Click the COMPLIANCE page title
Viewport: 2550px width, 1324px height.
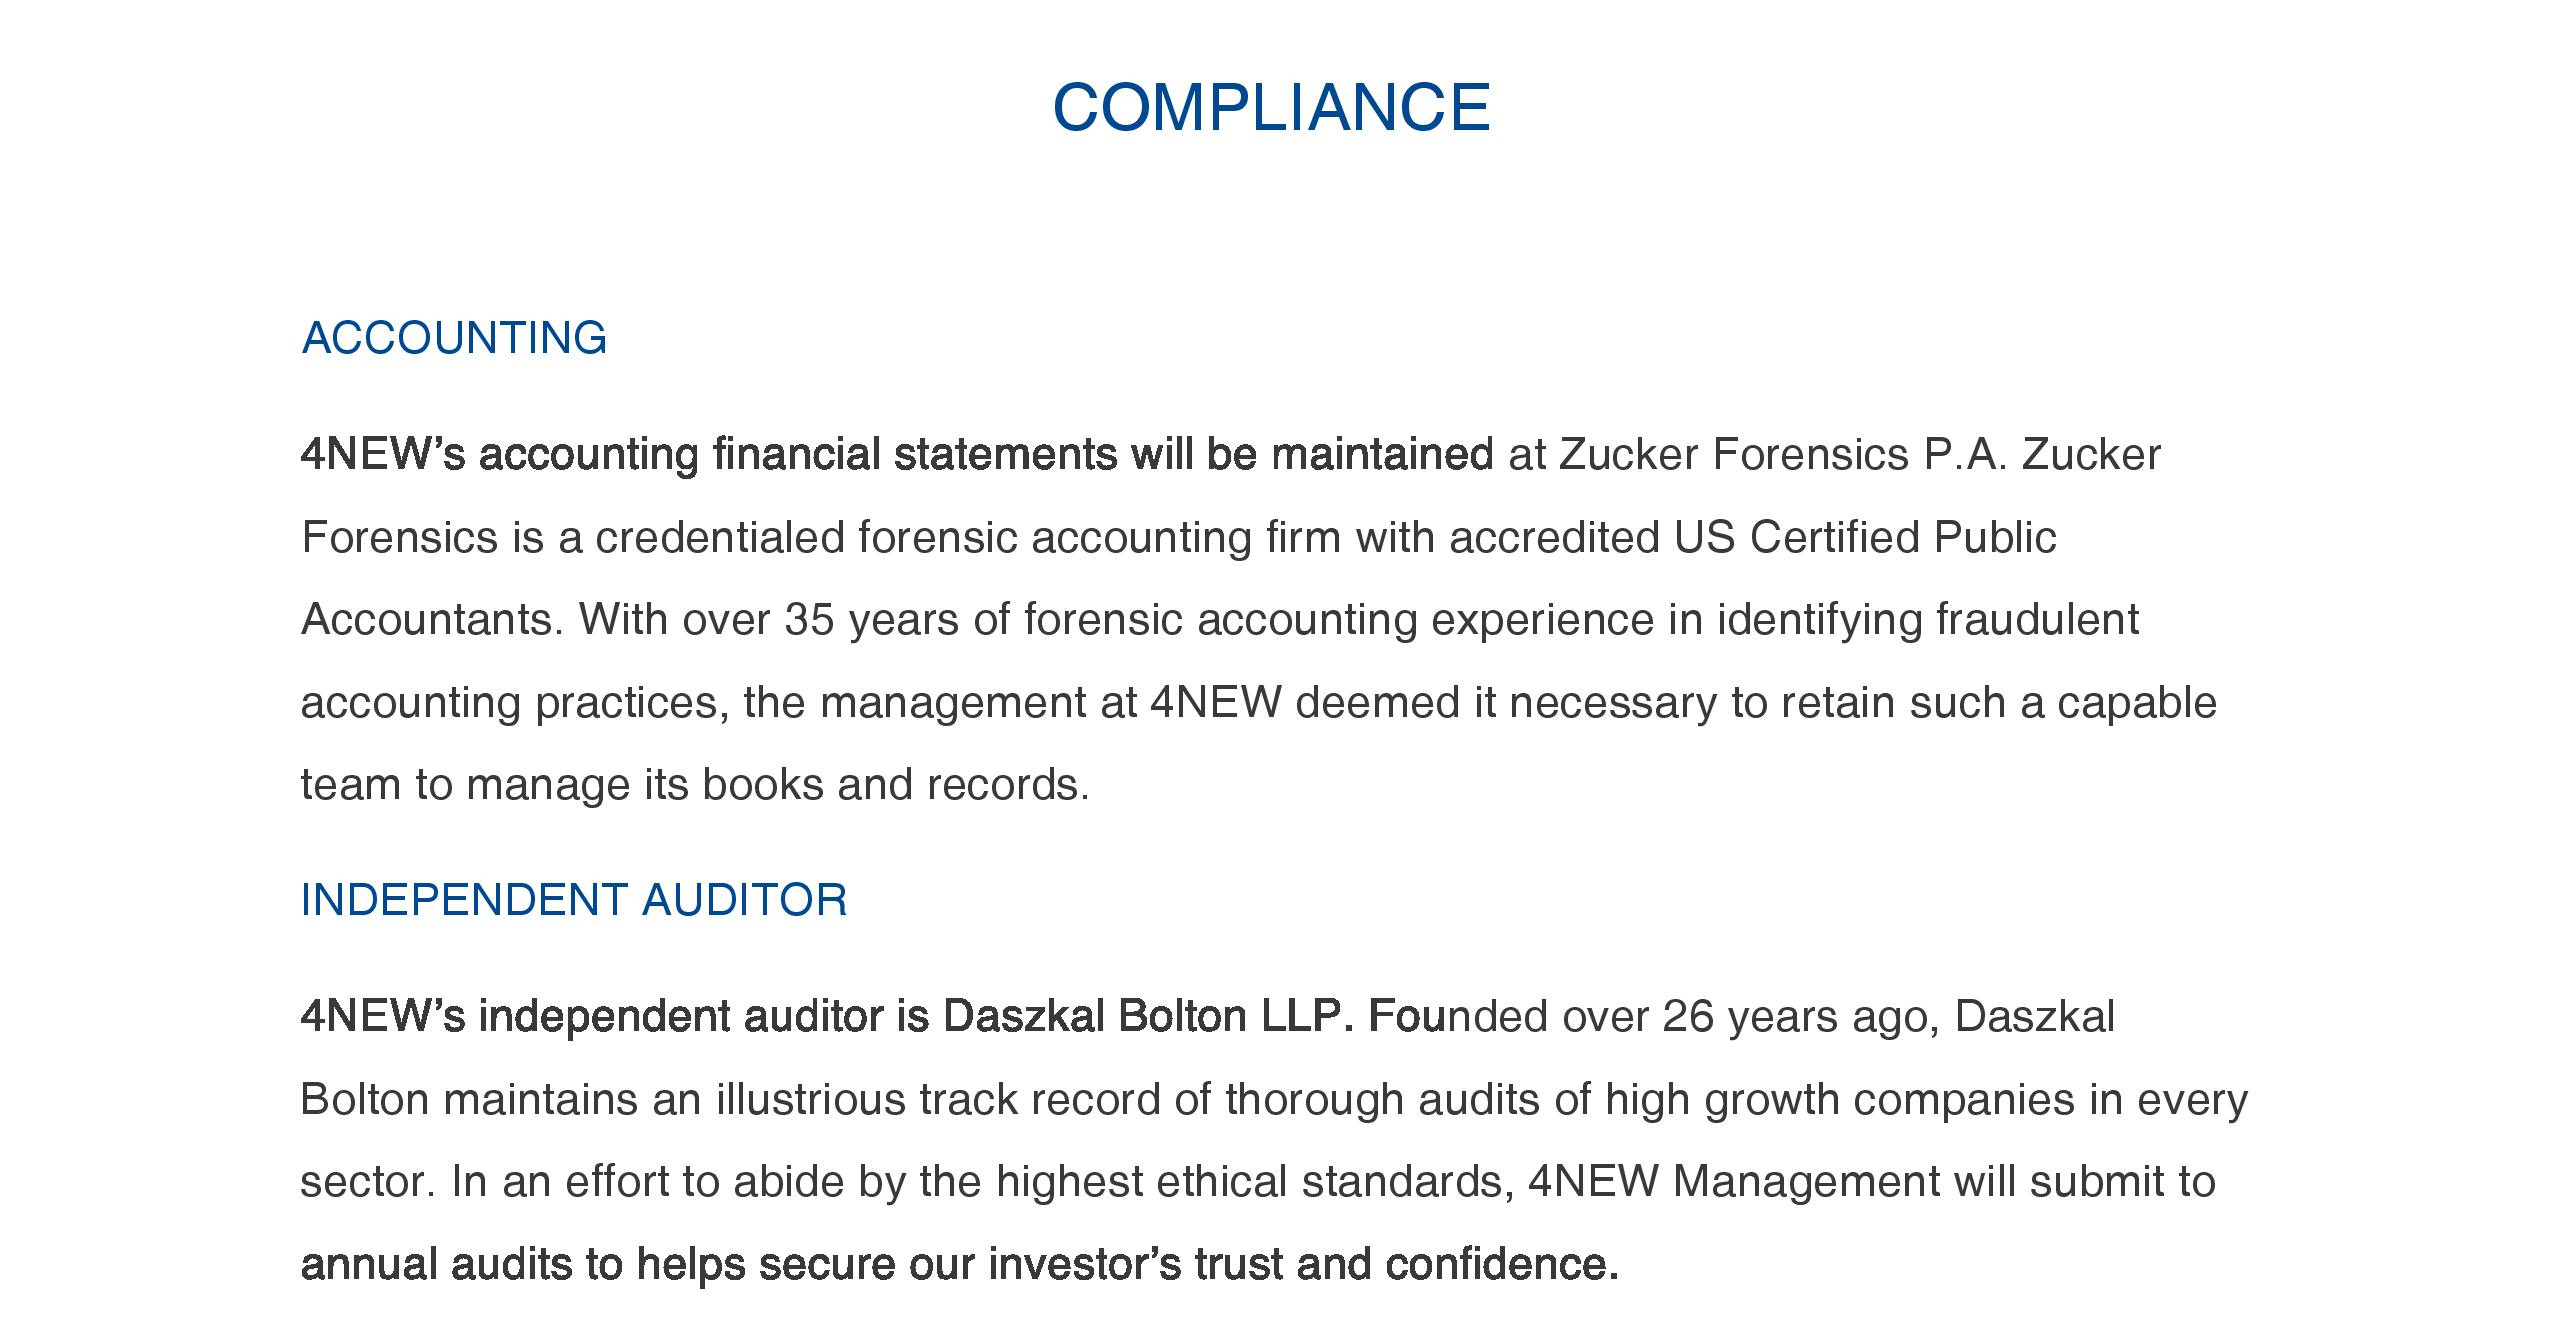coord(1271,107)
